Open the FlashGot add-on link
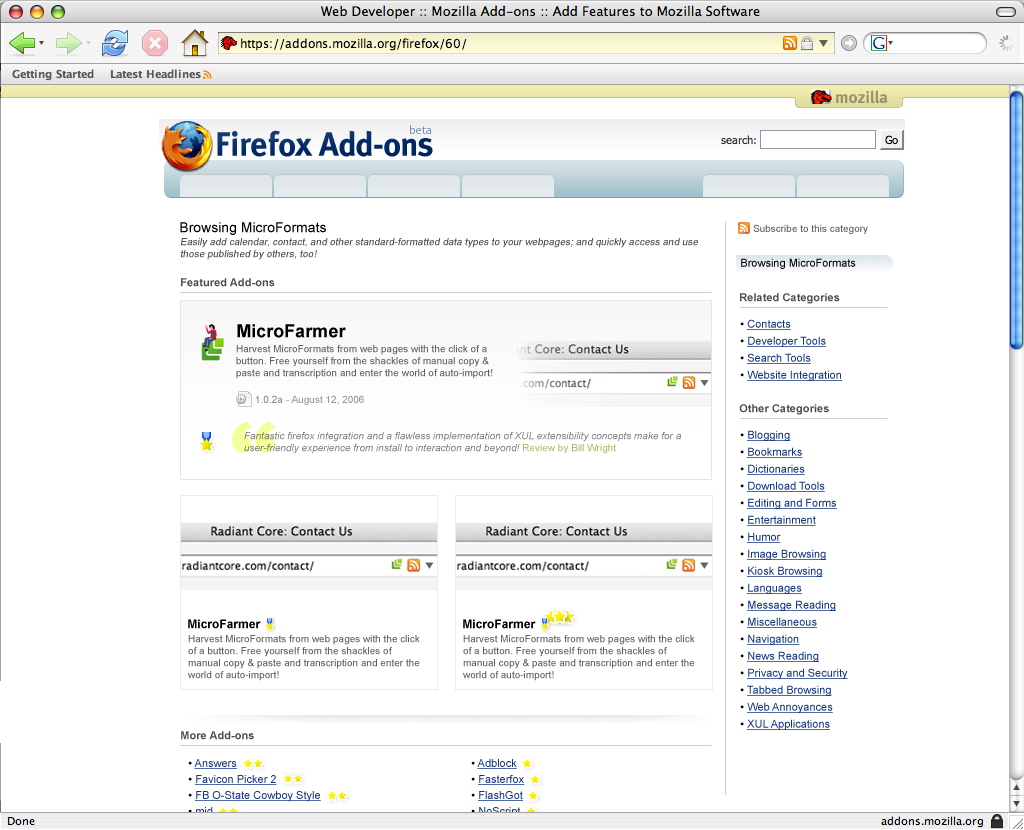 point(500,795)
